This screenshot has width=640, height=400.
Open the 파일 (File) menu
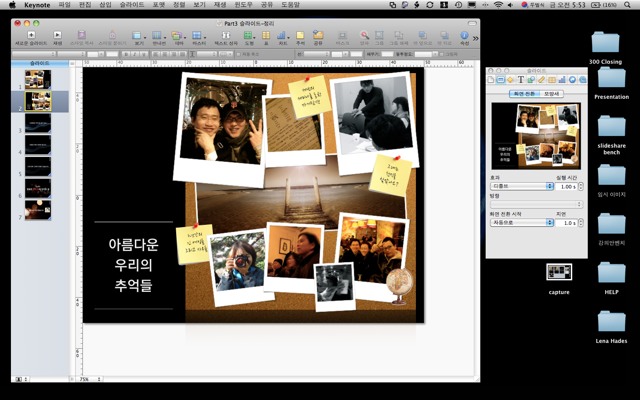click(x=64, y=5)
